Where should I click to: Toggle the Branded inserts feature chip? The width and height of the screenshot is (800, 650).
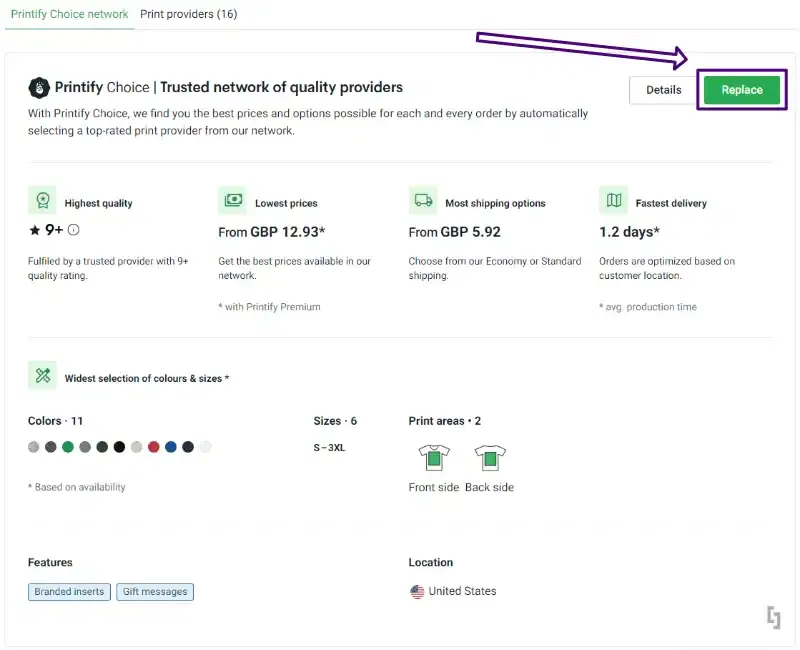(68, 591)
